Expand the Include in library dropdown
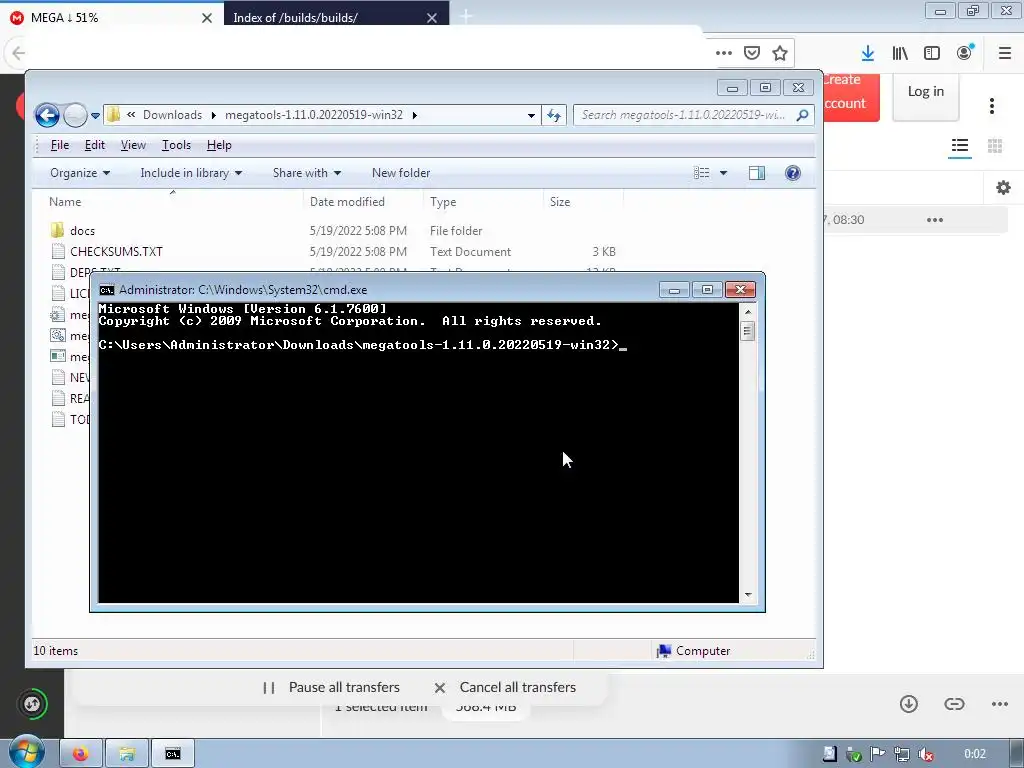The height and width of the screenshot is (768, 1024). (x=191, y=173)
